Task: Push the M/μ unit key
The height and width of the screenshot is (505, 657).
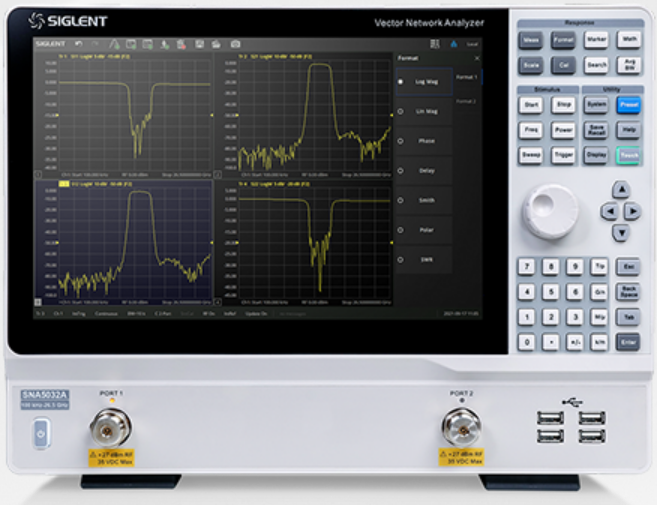Action: [x=600, y=317]
